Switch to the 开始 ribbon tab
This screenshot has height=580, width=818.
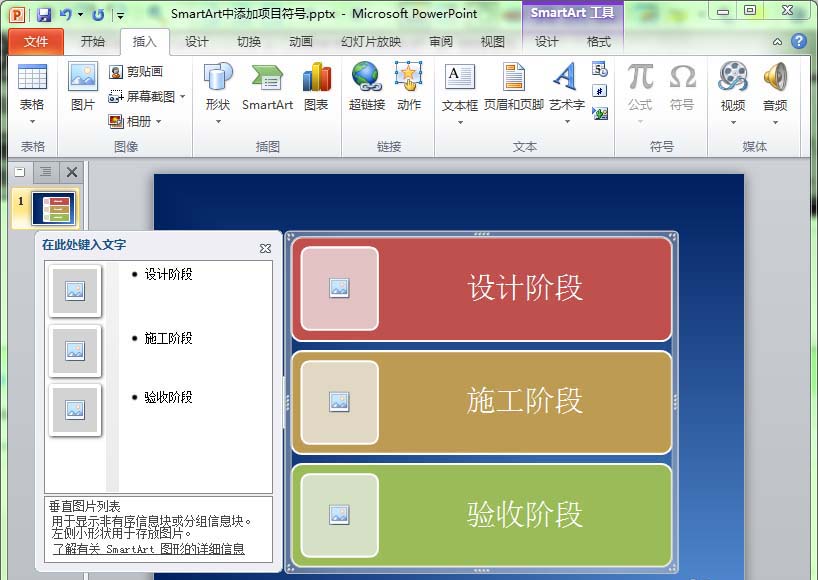click(x=93, y=42)
